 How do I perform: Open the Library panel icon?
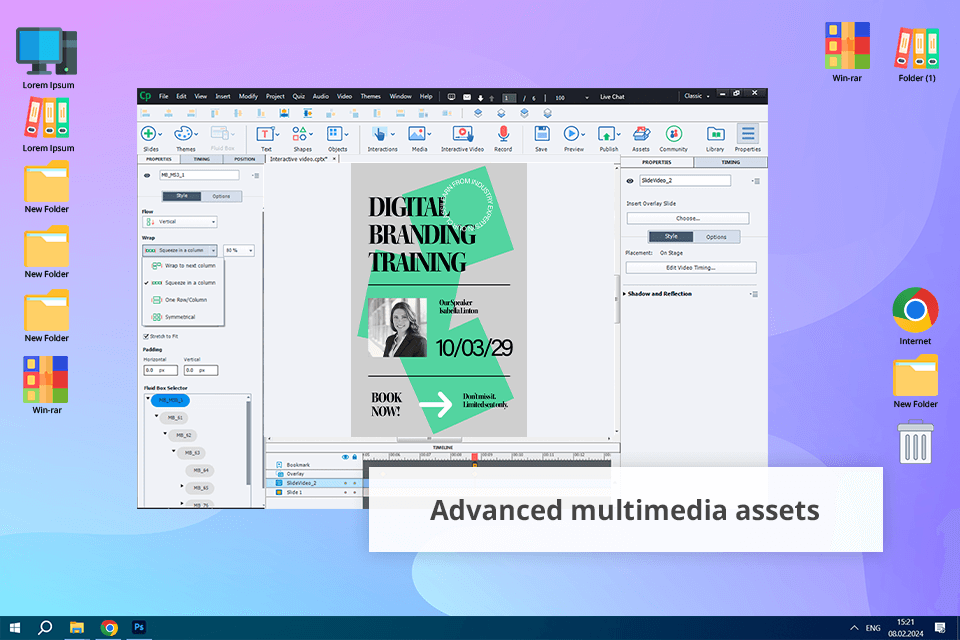pyautogui.click(x=715, y=134)
